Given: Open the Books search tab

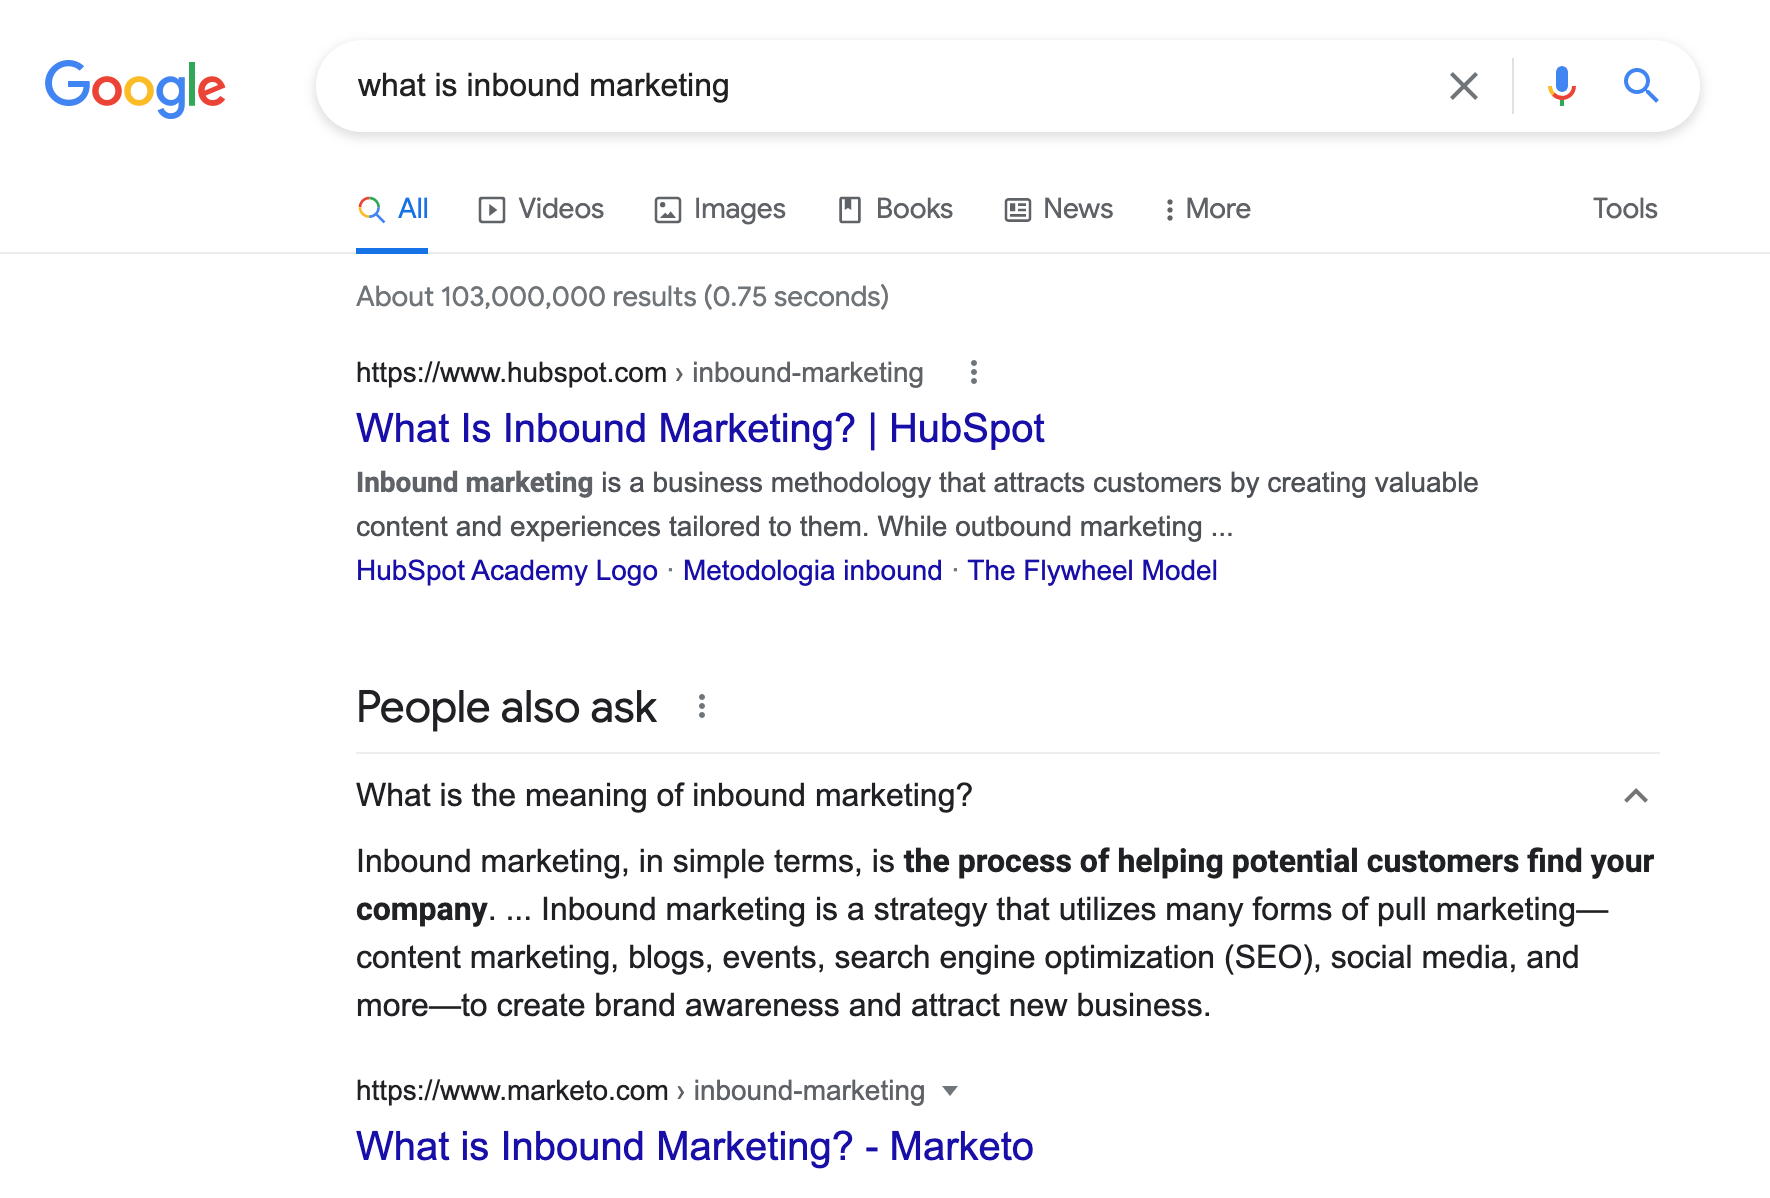Looking at the screenshot, I should 895,209.
